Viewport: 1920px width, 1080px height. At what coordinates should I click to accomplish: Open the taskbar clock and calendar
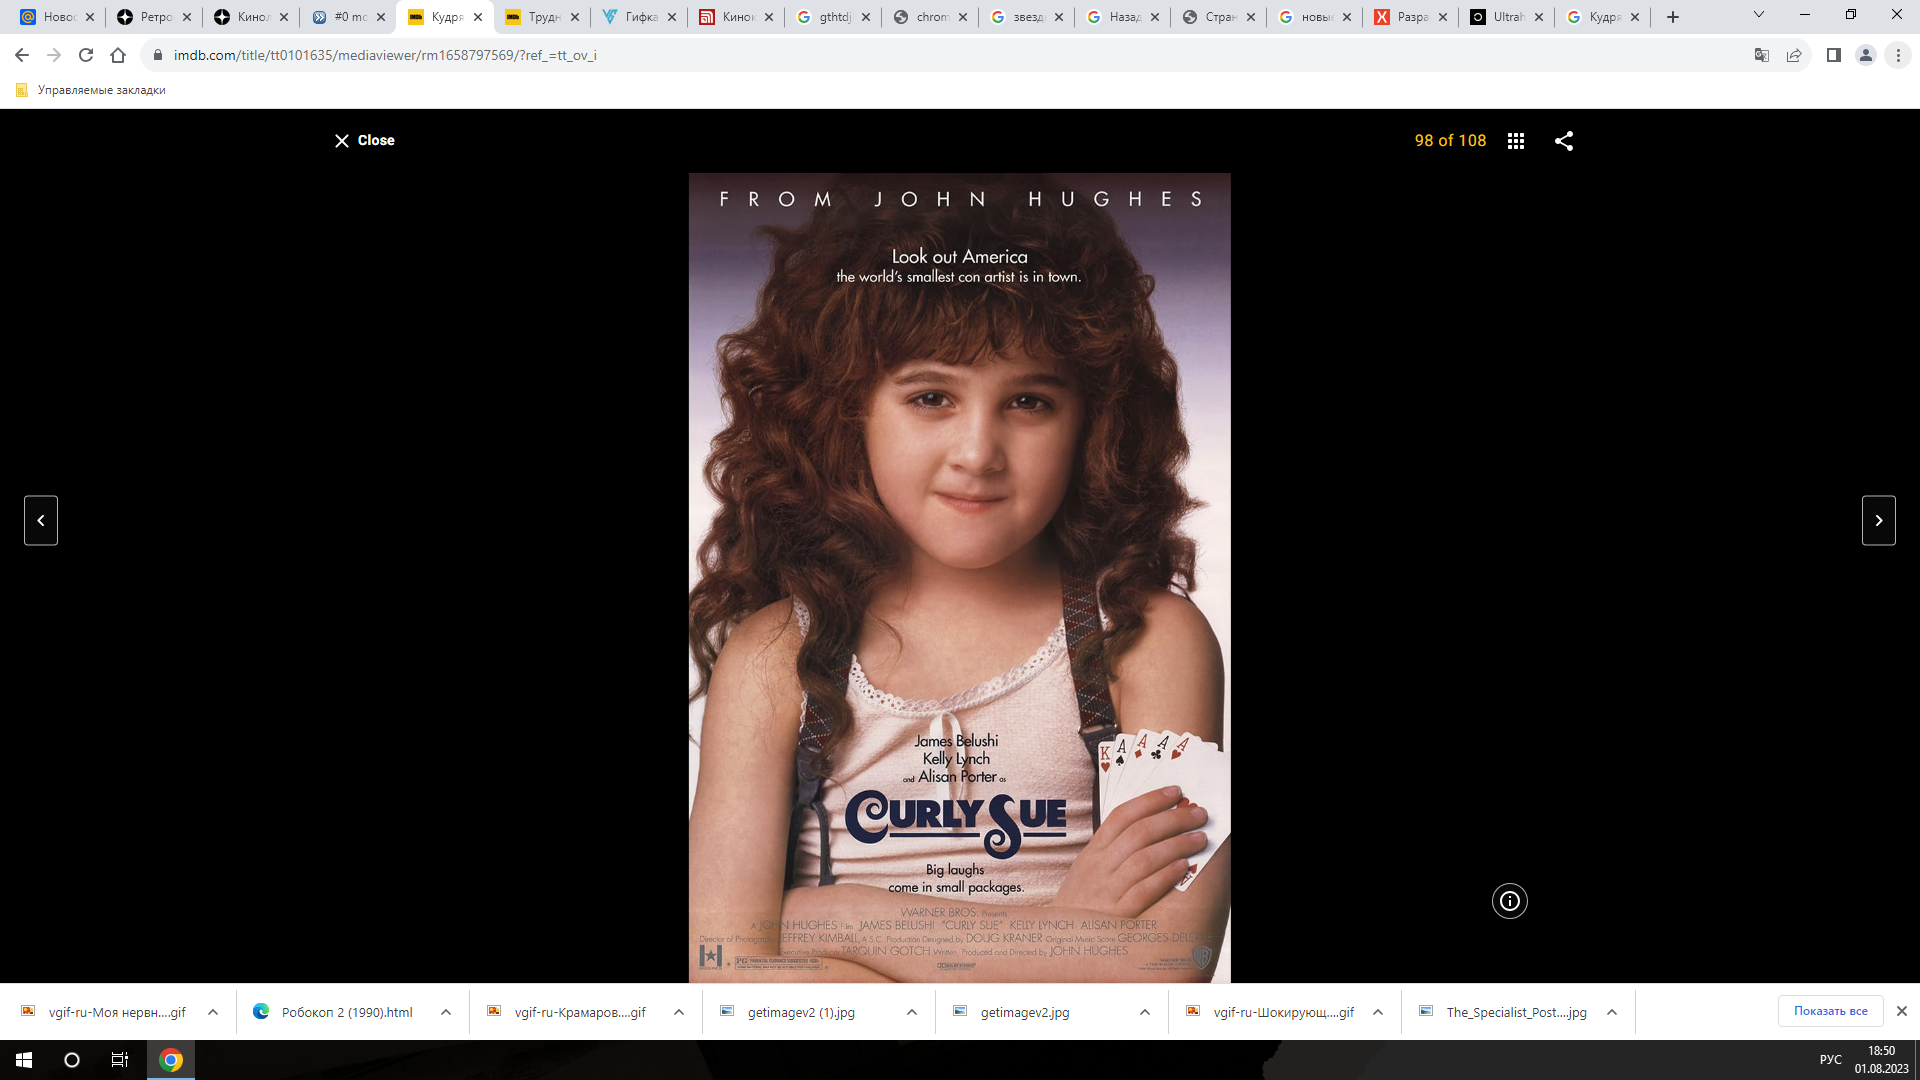click(1881, 1060)
